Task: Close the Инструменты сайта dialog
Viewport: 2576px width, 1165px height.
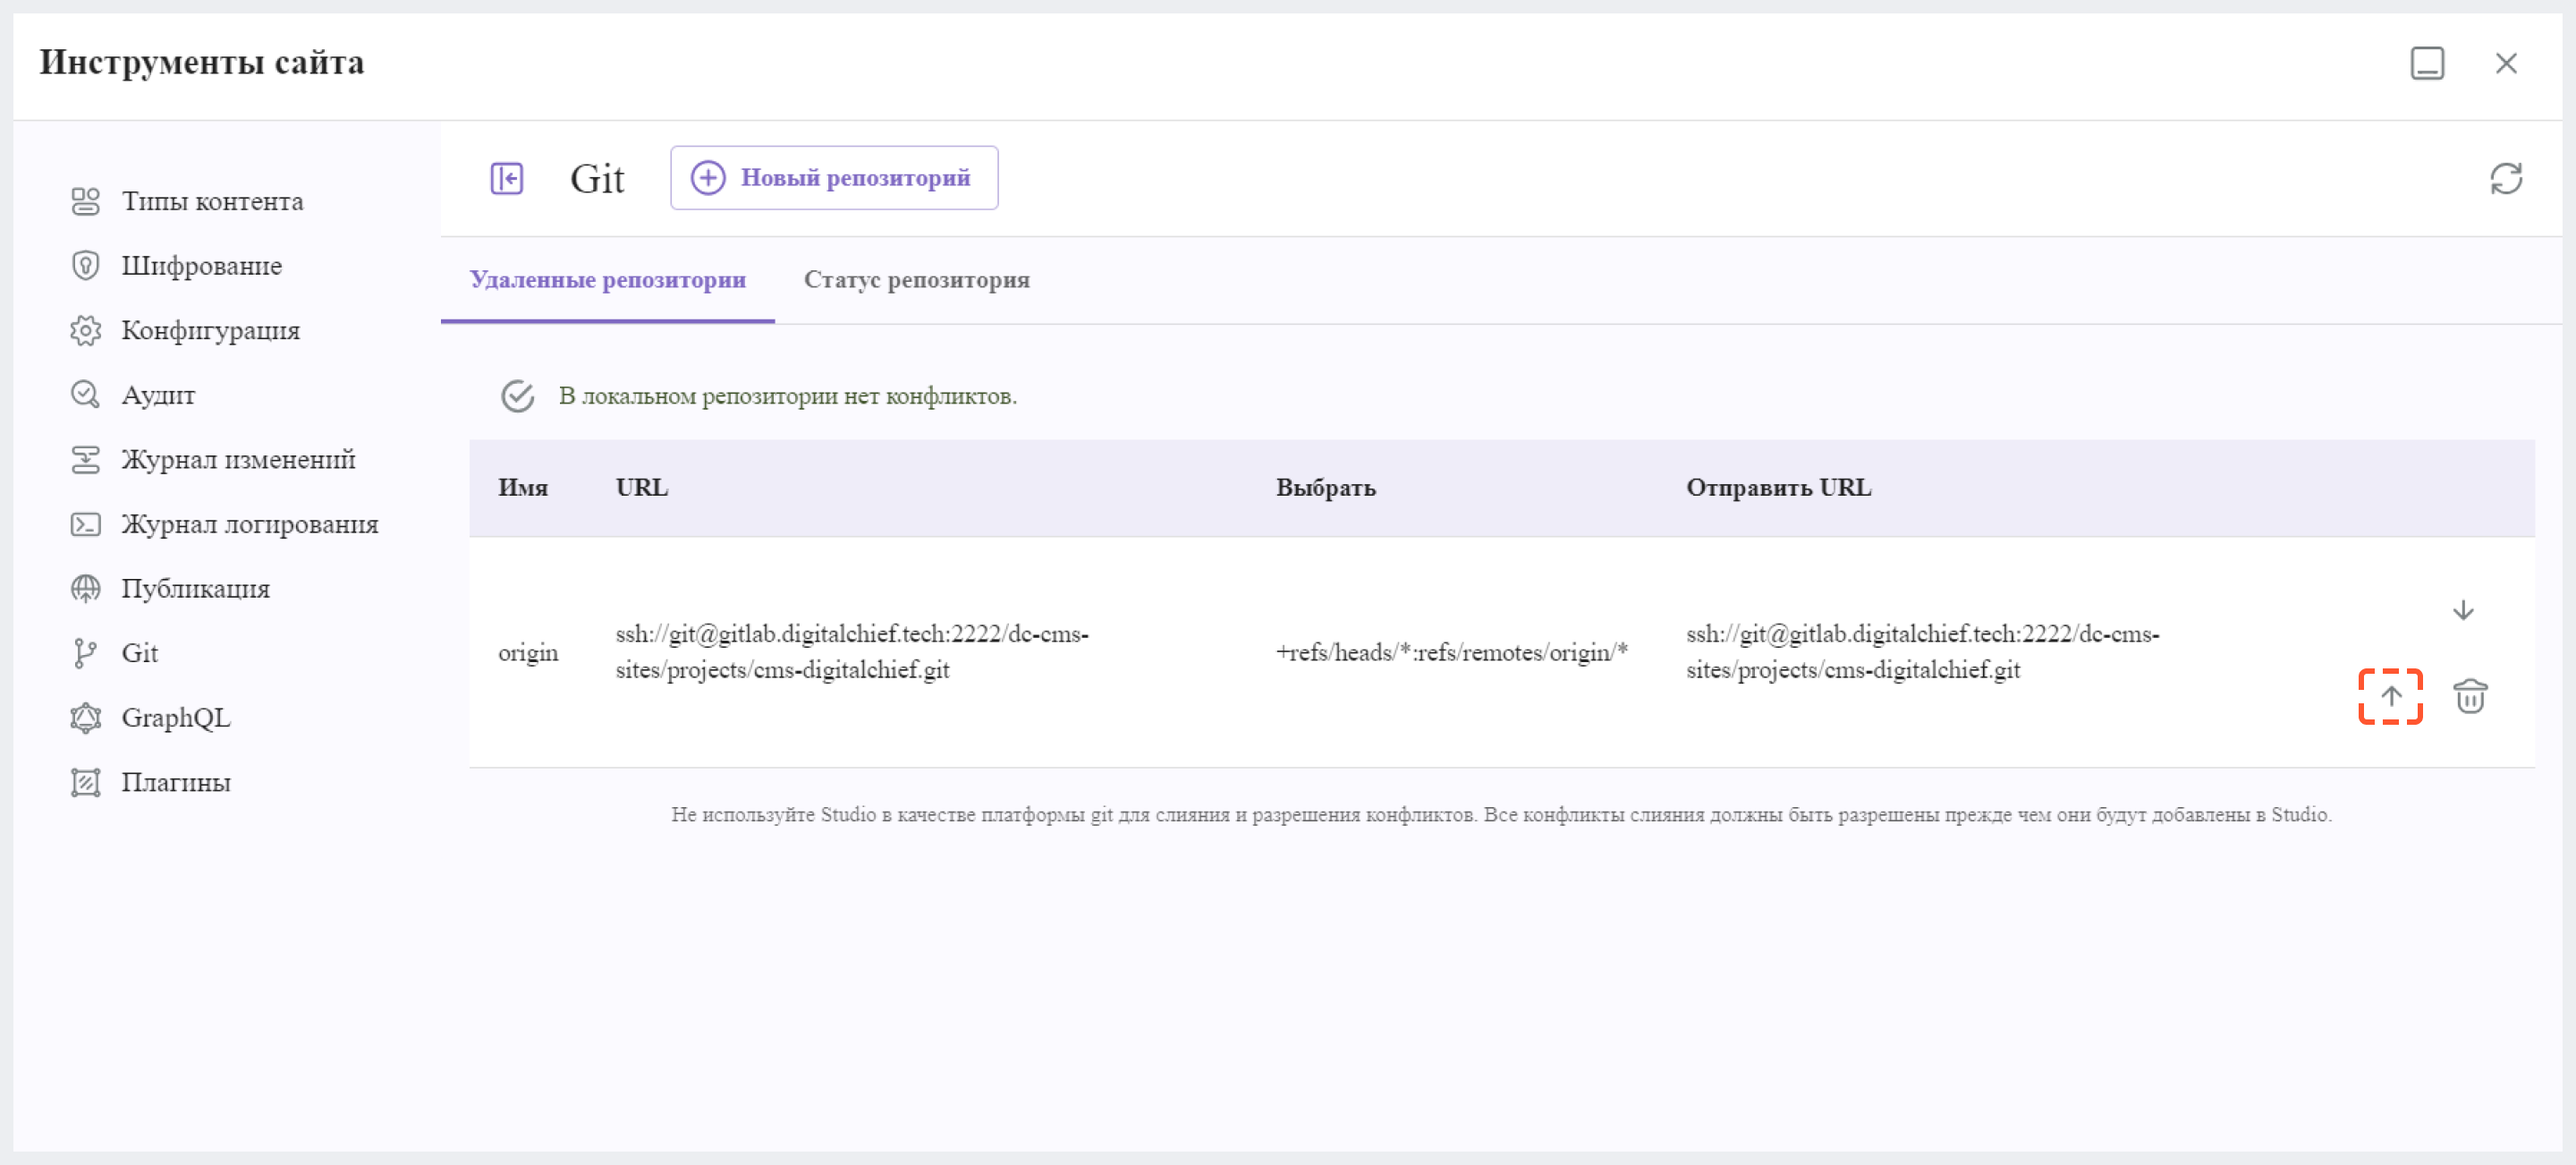Action: click(2505, 63)
